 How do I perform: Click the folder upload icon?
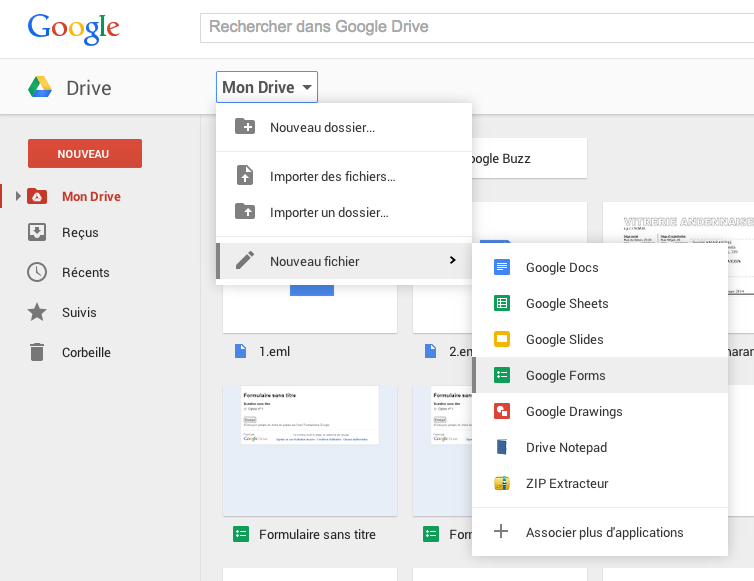[x=245, y=211]
